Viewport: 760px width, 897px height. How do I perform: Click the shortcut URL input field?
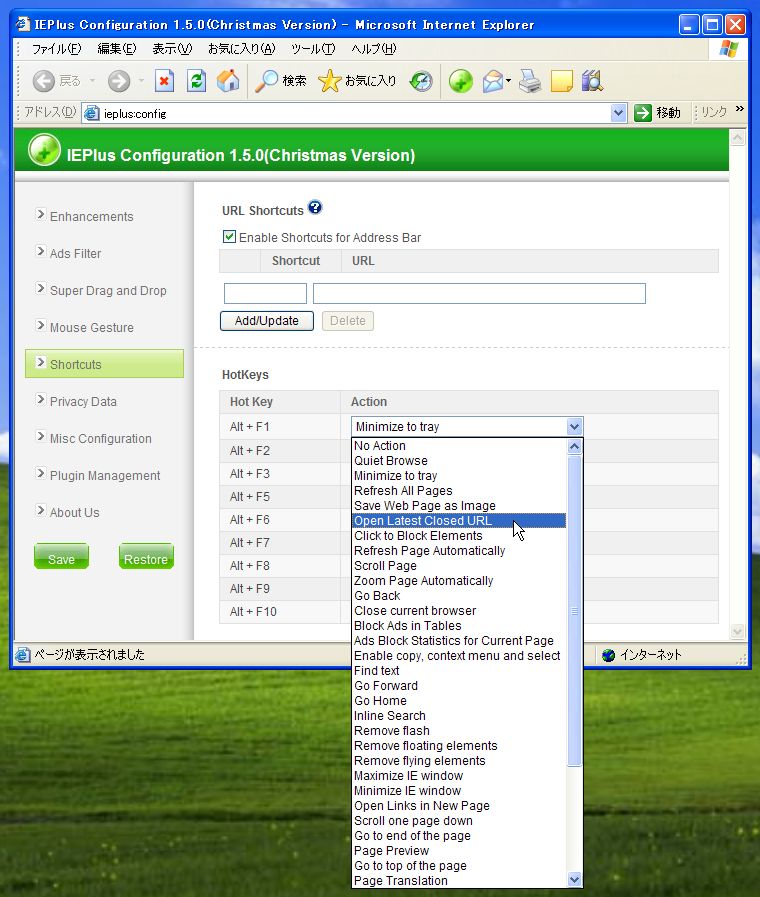479,293
